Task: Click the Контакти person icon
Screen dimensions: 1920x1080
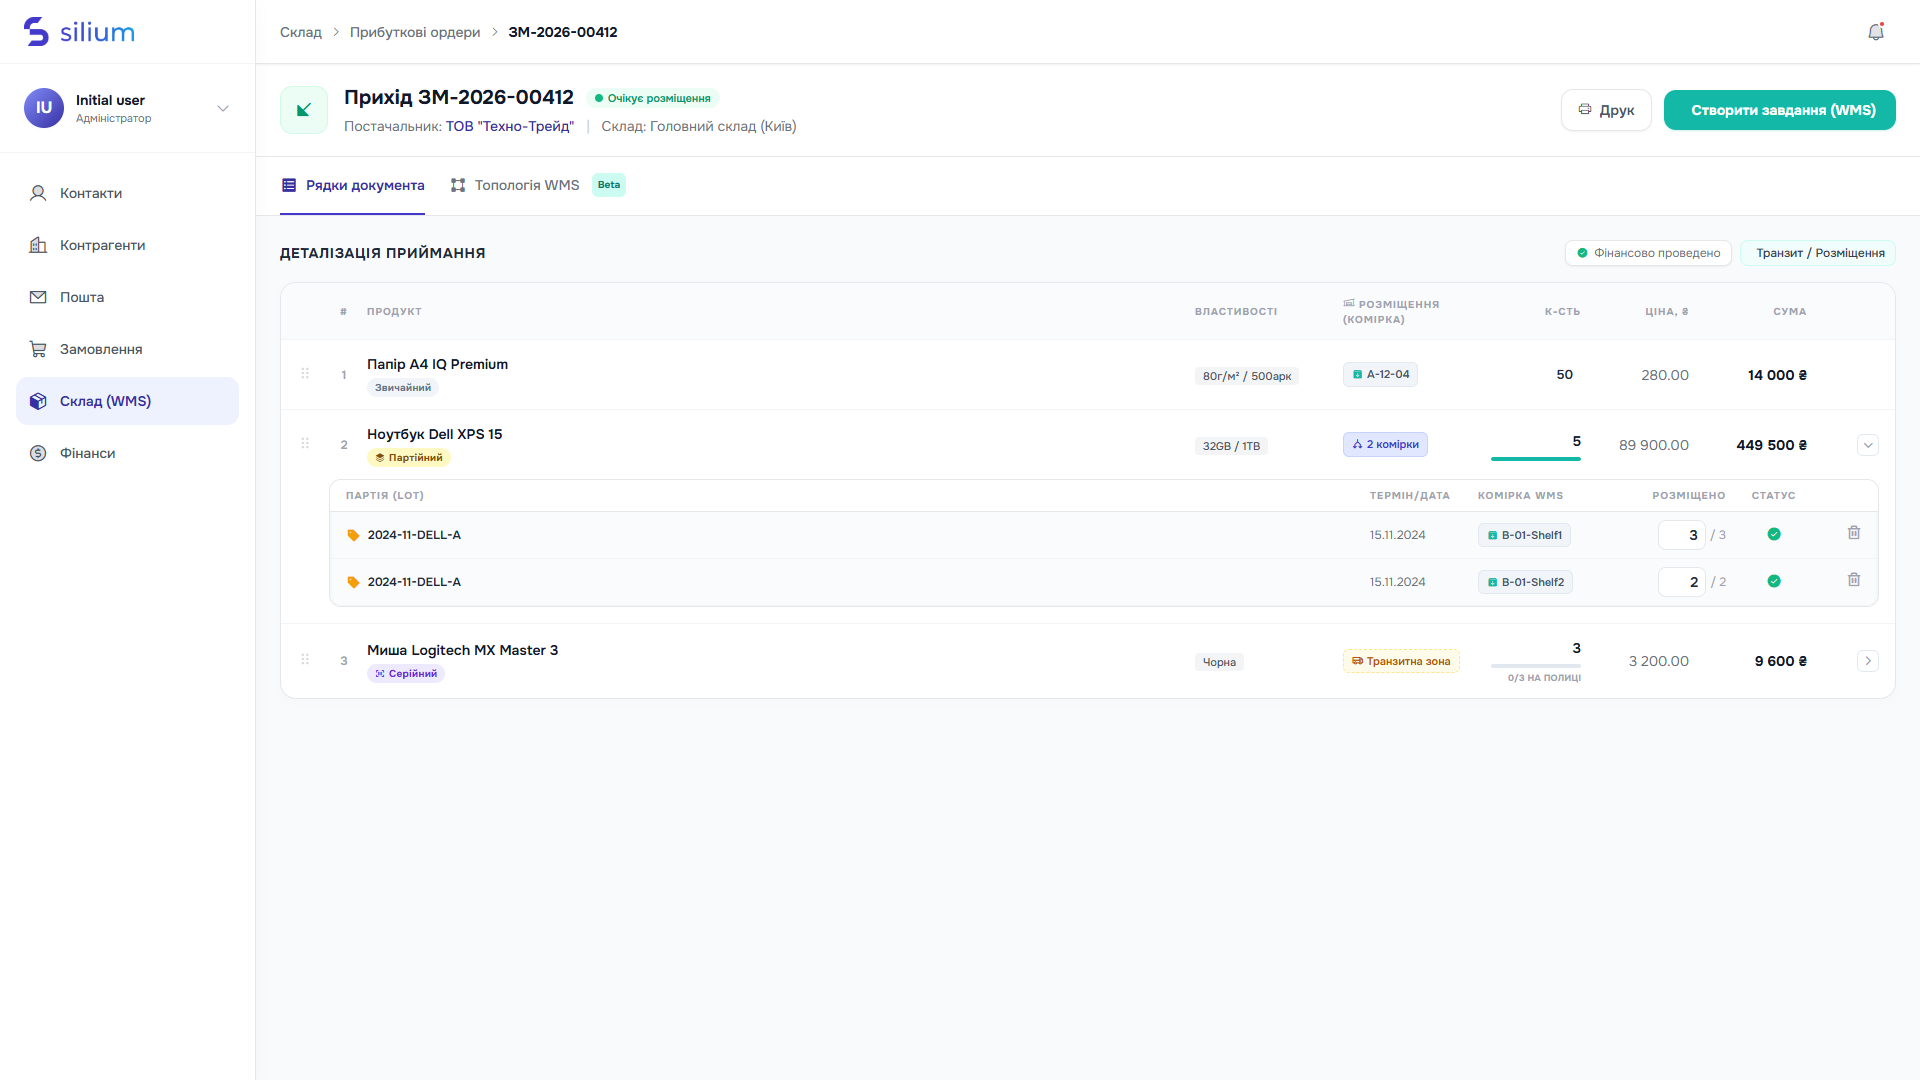Action: (x=38, y=193)
